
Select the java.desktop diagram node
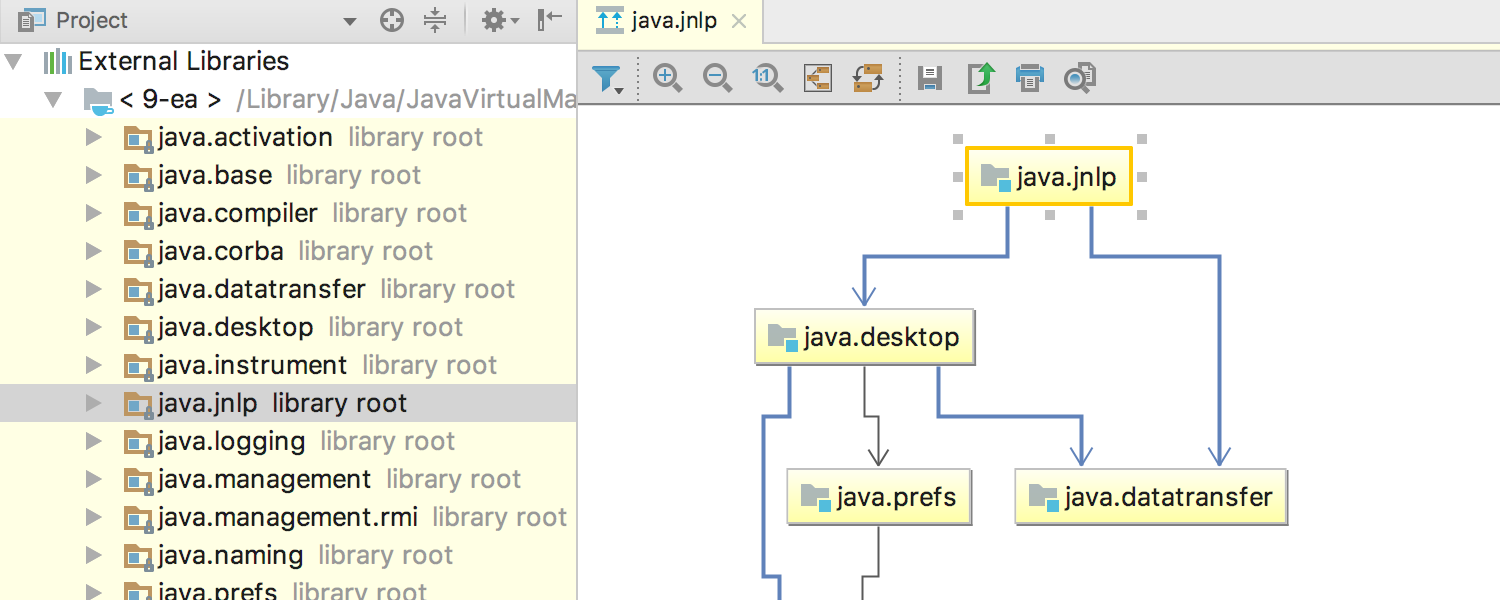pos(864,337)
